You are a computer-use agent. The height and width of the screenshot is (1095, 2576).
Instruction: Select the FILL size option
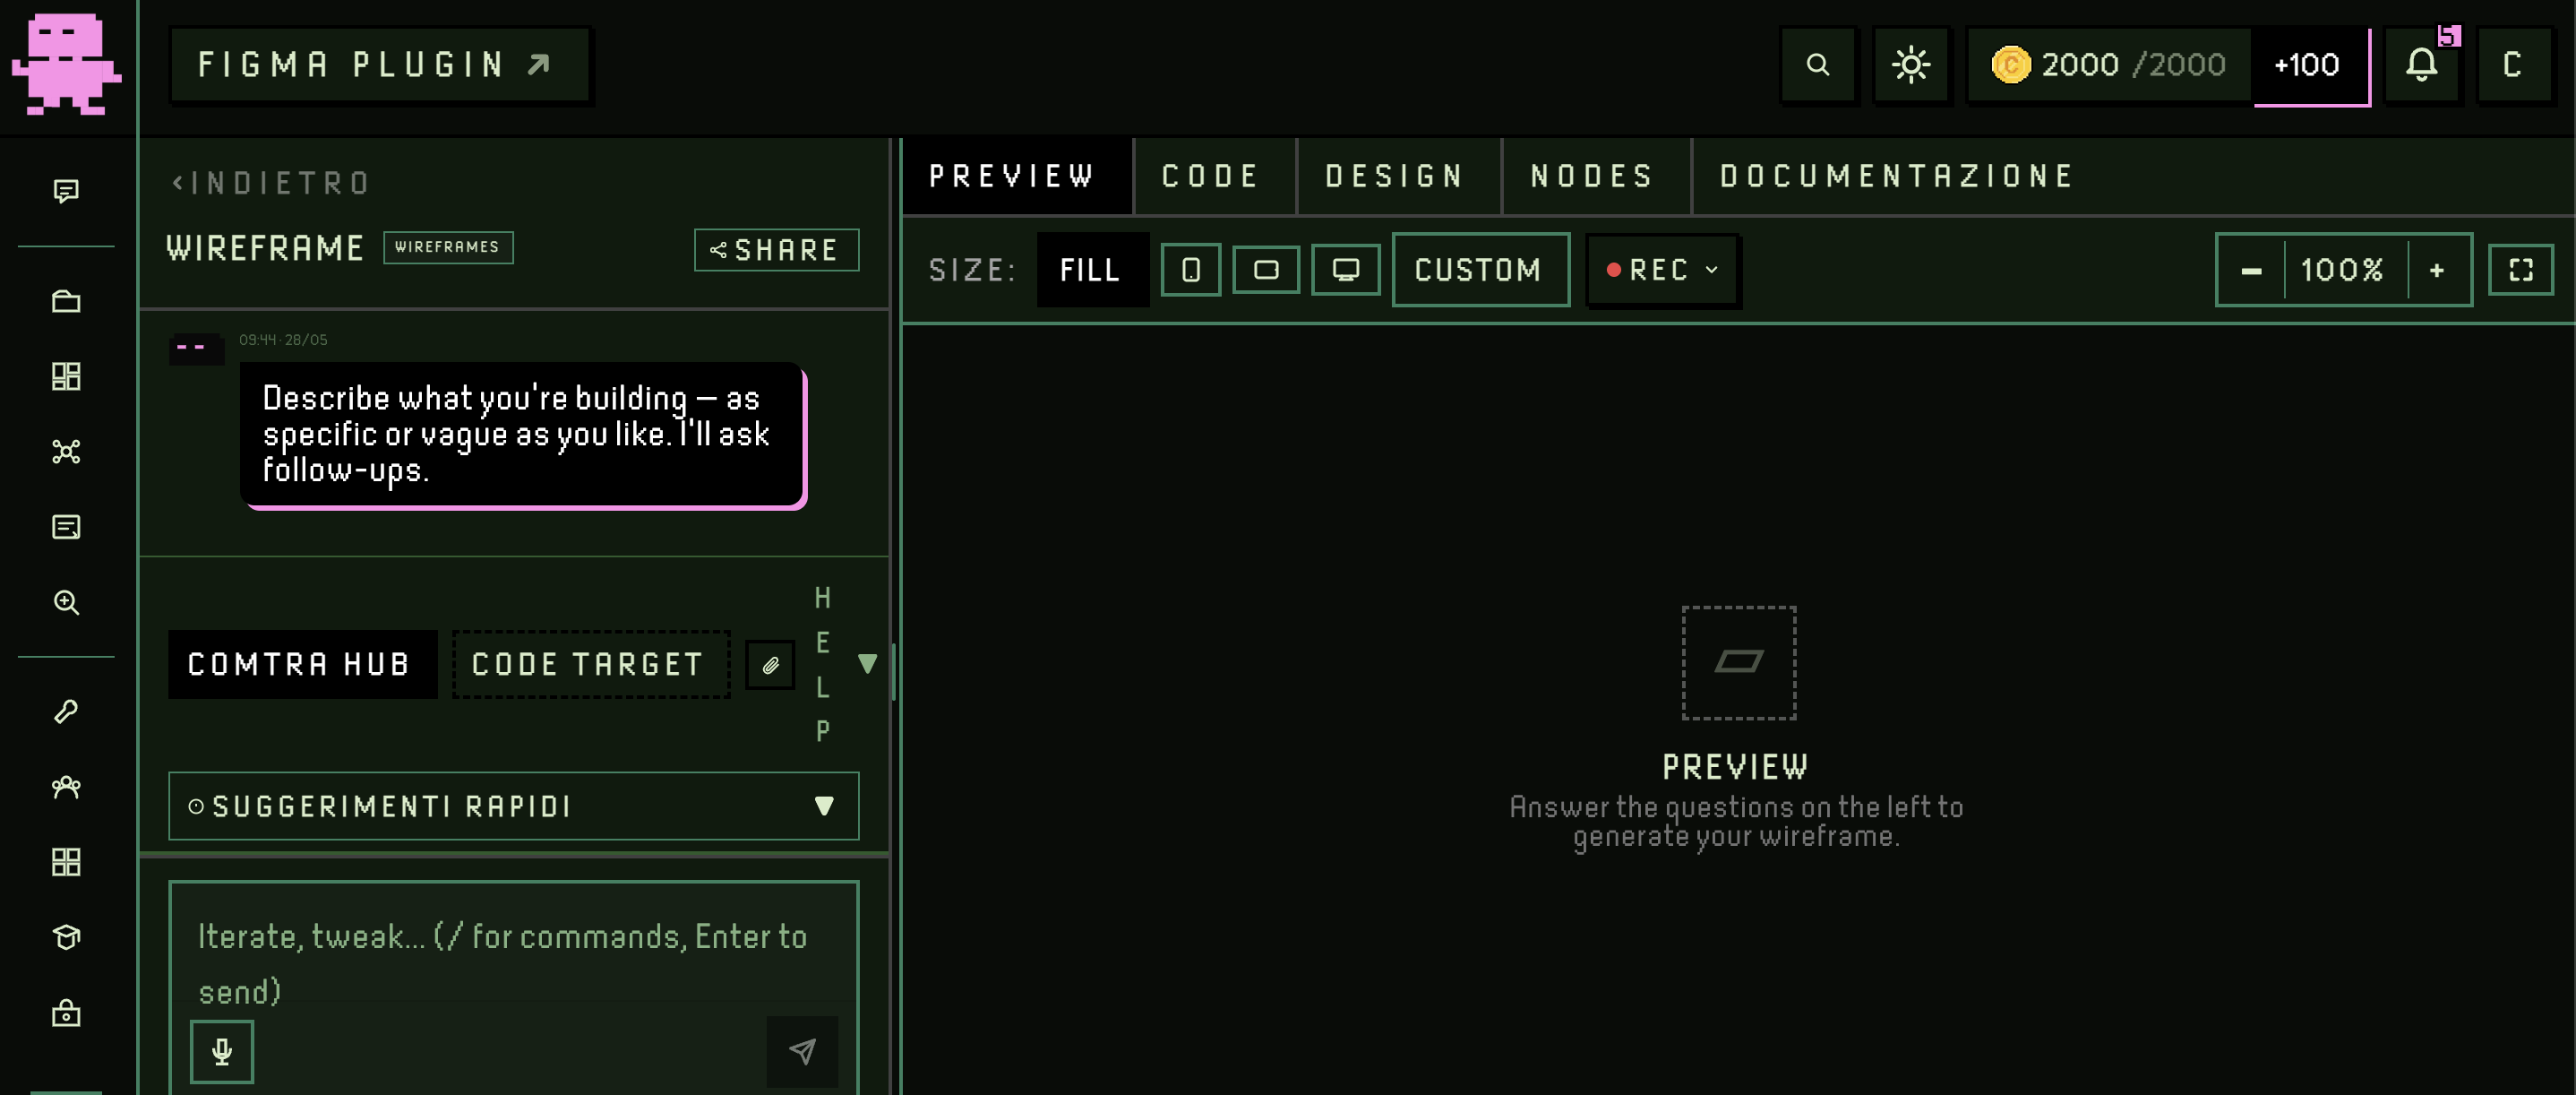pos(1091,270)
